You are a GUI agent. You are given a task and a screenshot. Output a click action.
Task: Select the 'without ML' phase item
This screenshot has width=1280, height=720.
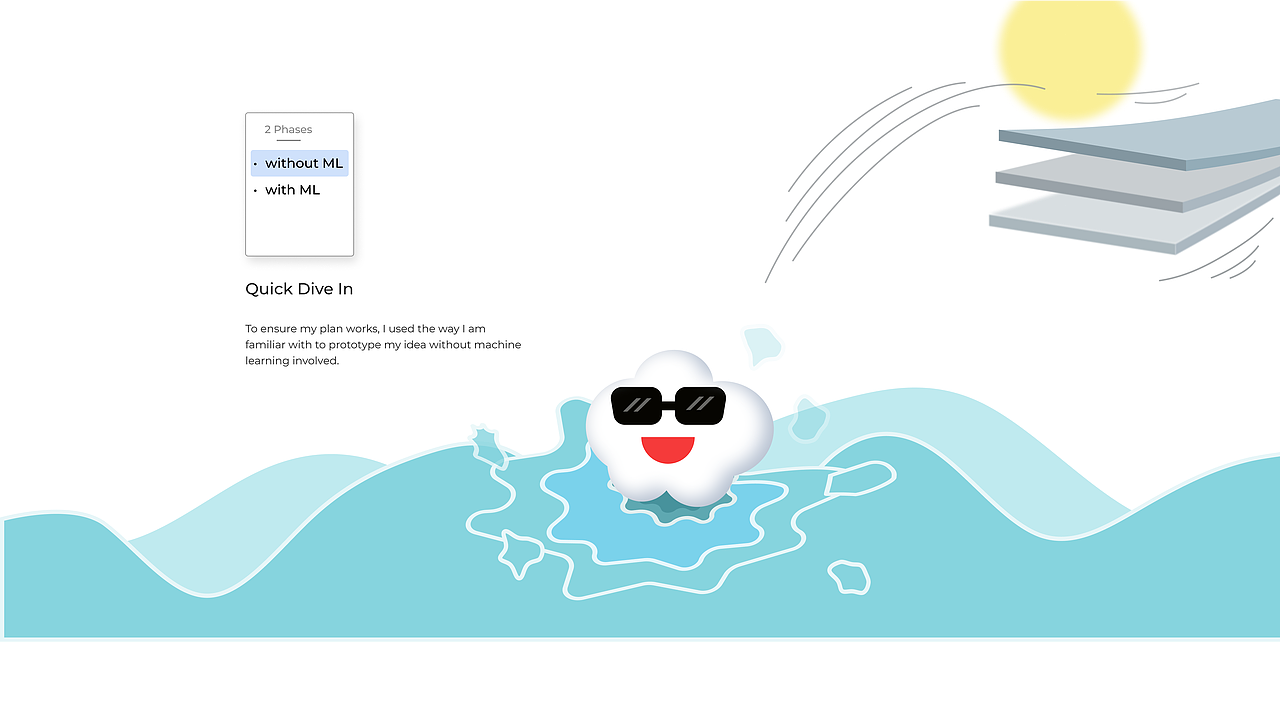[x=299, y=163]
